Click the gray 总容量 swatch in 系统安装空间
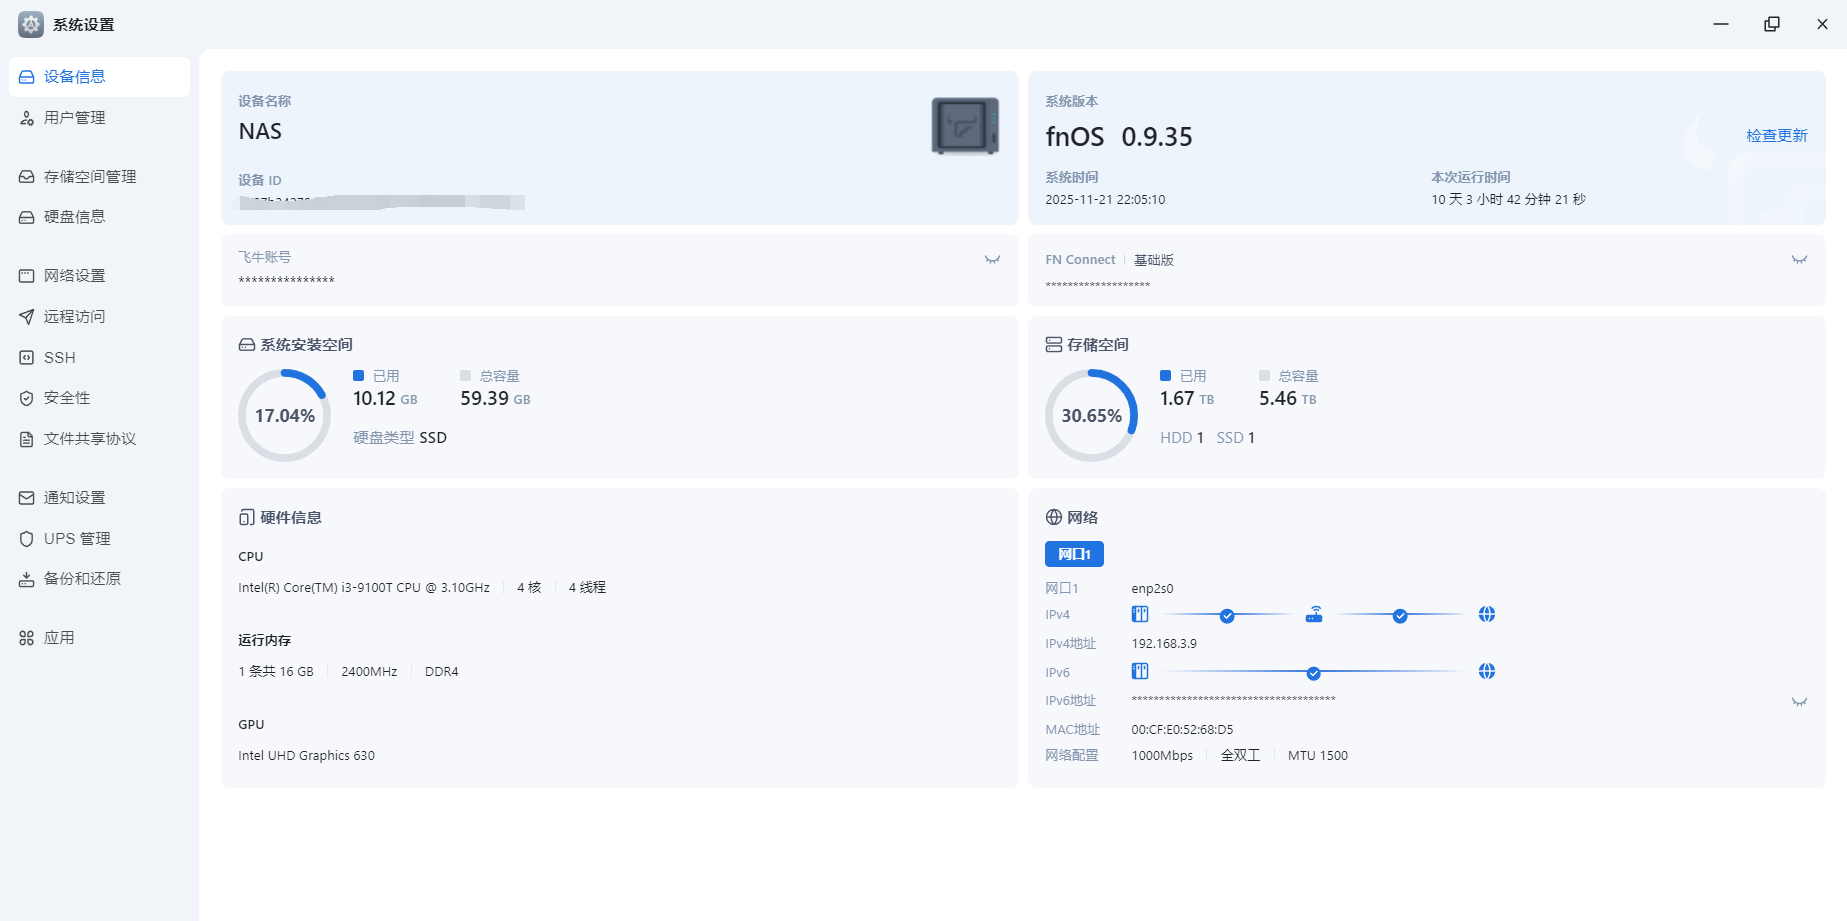Viewport: 1847px width, 921px height. (x=465, y=376)
